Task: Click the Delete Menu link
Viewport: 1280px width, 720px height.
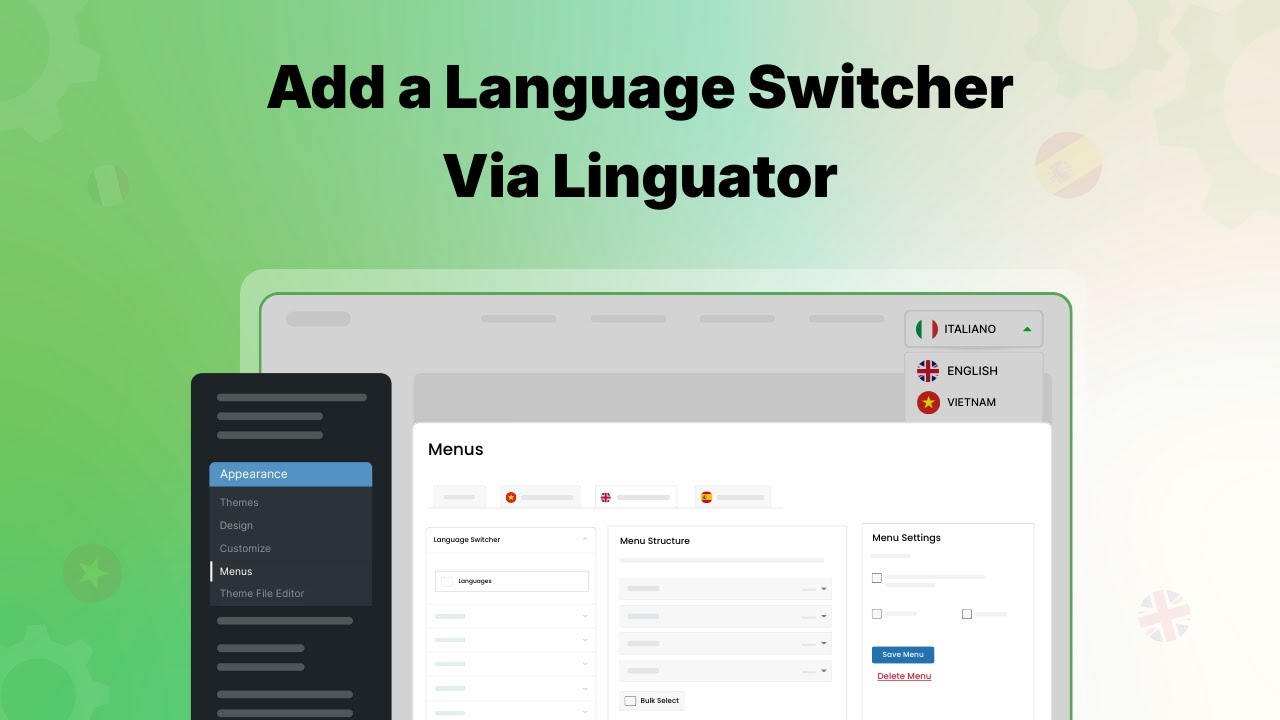Action: click(x=903, y=676)
